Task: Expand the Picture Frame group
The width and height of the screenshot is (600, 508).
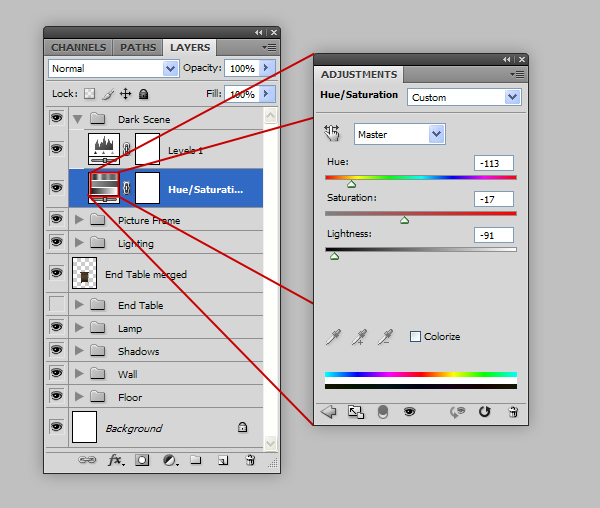Action: [x=79, y=220]
